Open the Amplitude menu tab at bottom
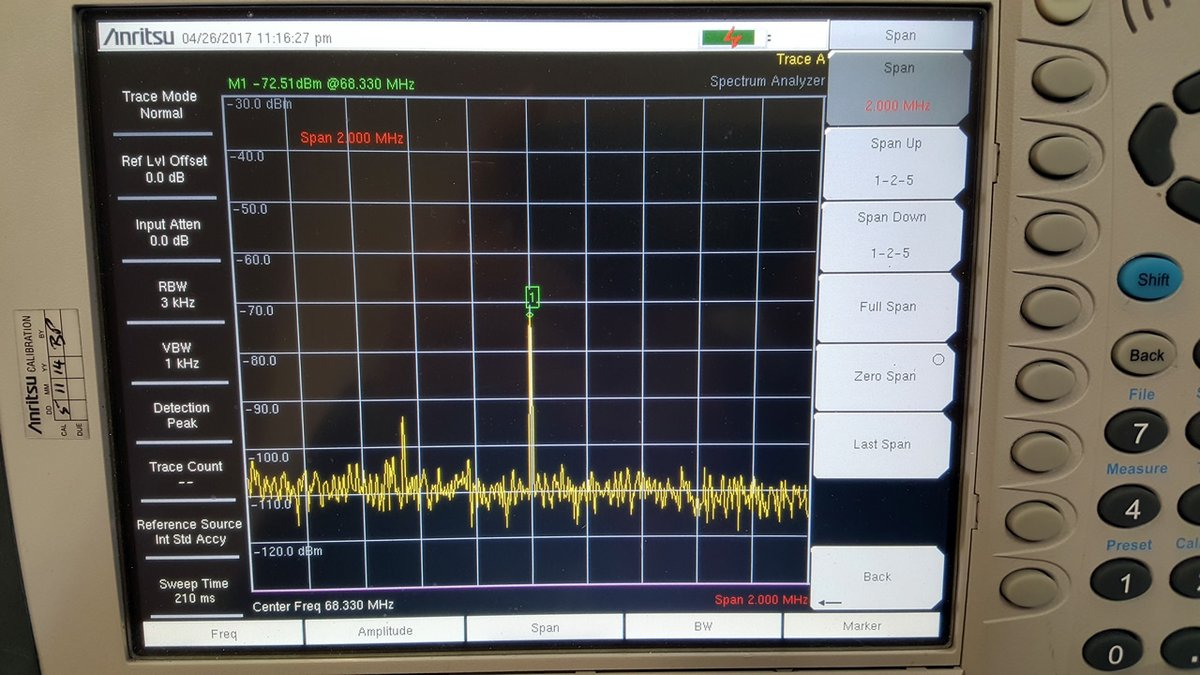Screen dimensions: 1200x675 [x=385, y=630]
